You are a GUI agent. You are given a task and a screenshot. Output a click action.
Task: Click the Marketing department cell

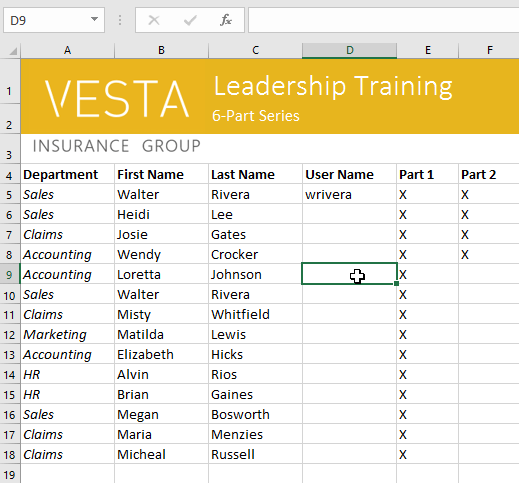point(67,334)
